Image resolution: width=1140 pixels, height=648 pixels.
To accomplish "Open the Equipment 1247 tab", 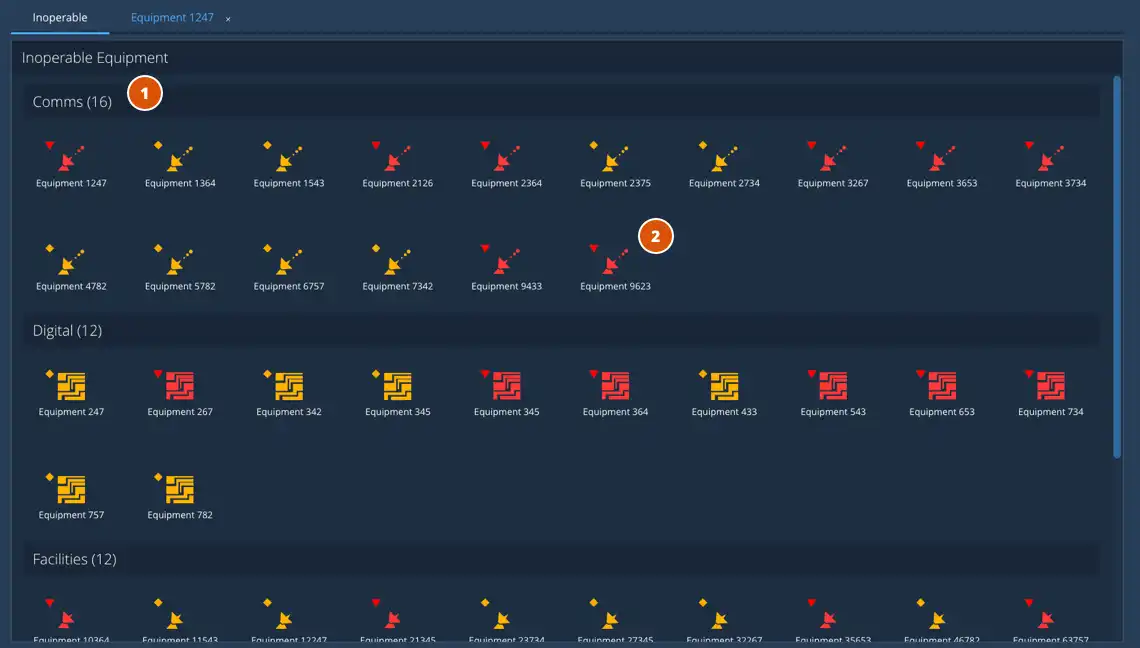I will pyautogui.click(x=172, y=17).
